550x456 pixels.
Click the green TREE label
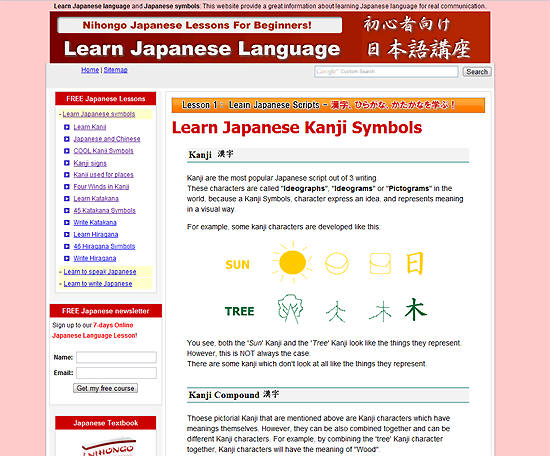point(240,311)
